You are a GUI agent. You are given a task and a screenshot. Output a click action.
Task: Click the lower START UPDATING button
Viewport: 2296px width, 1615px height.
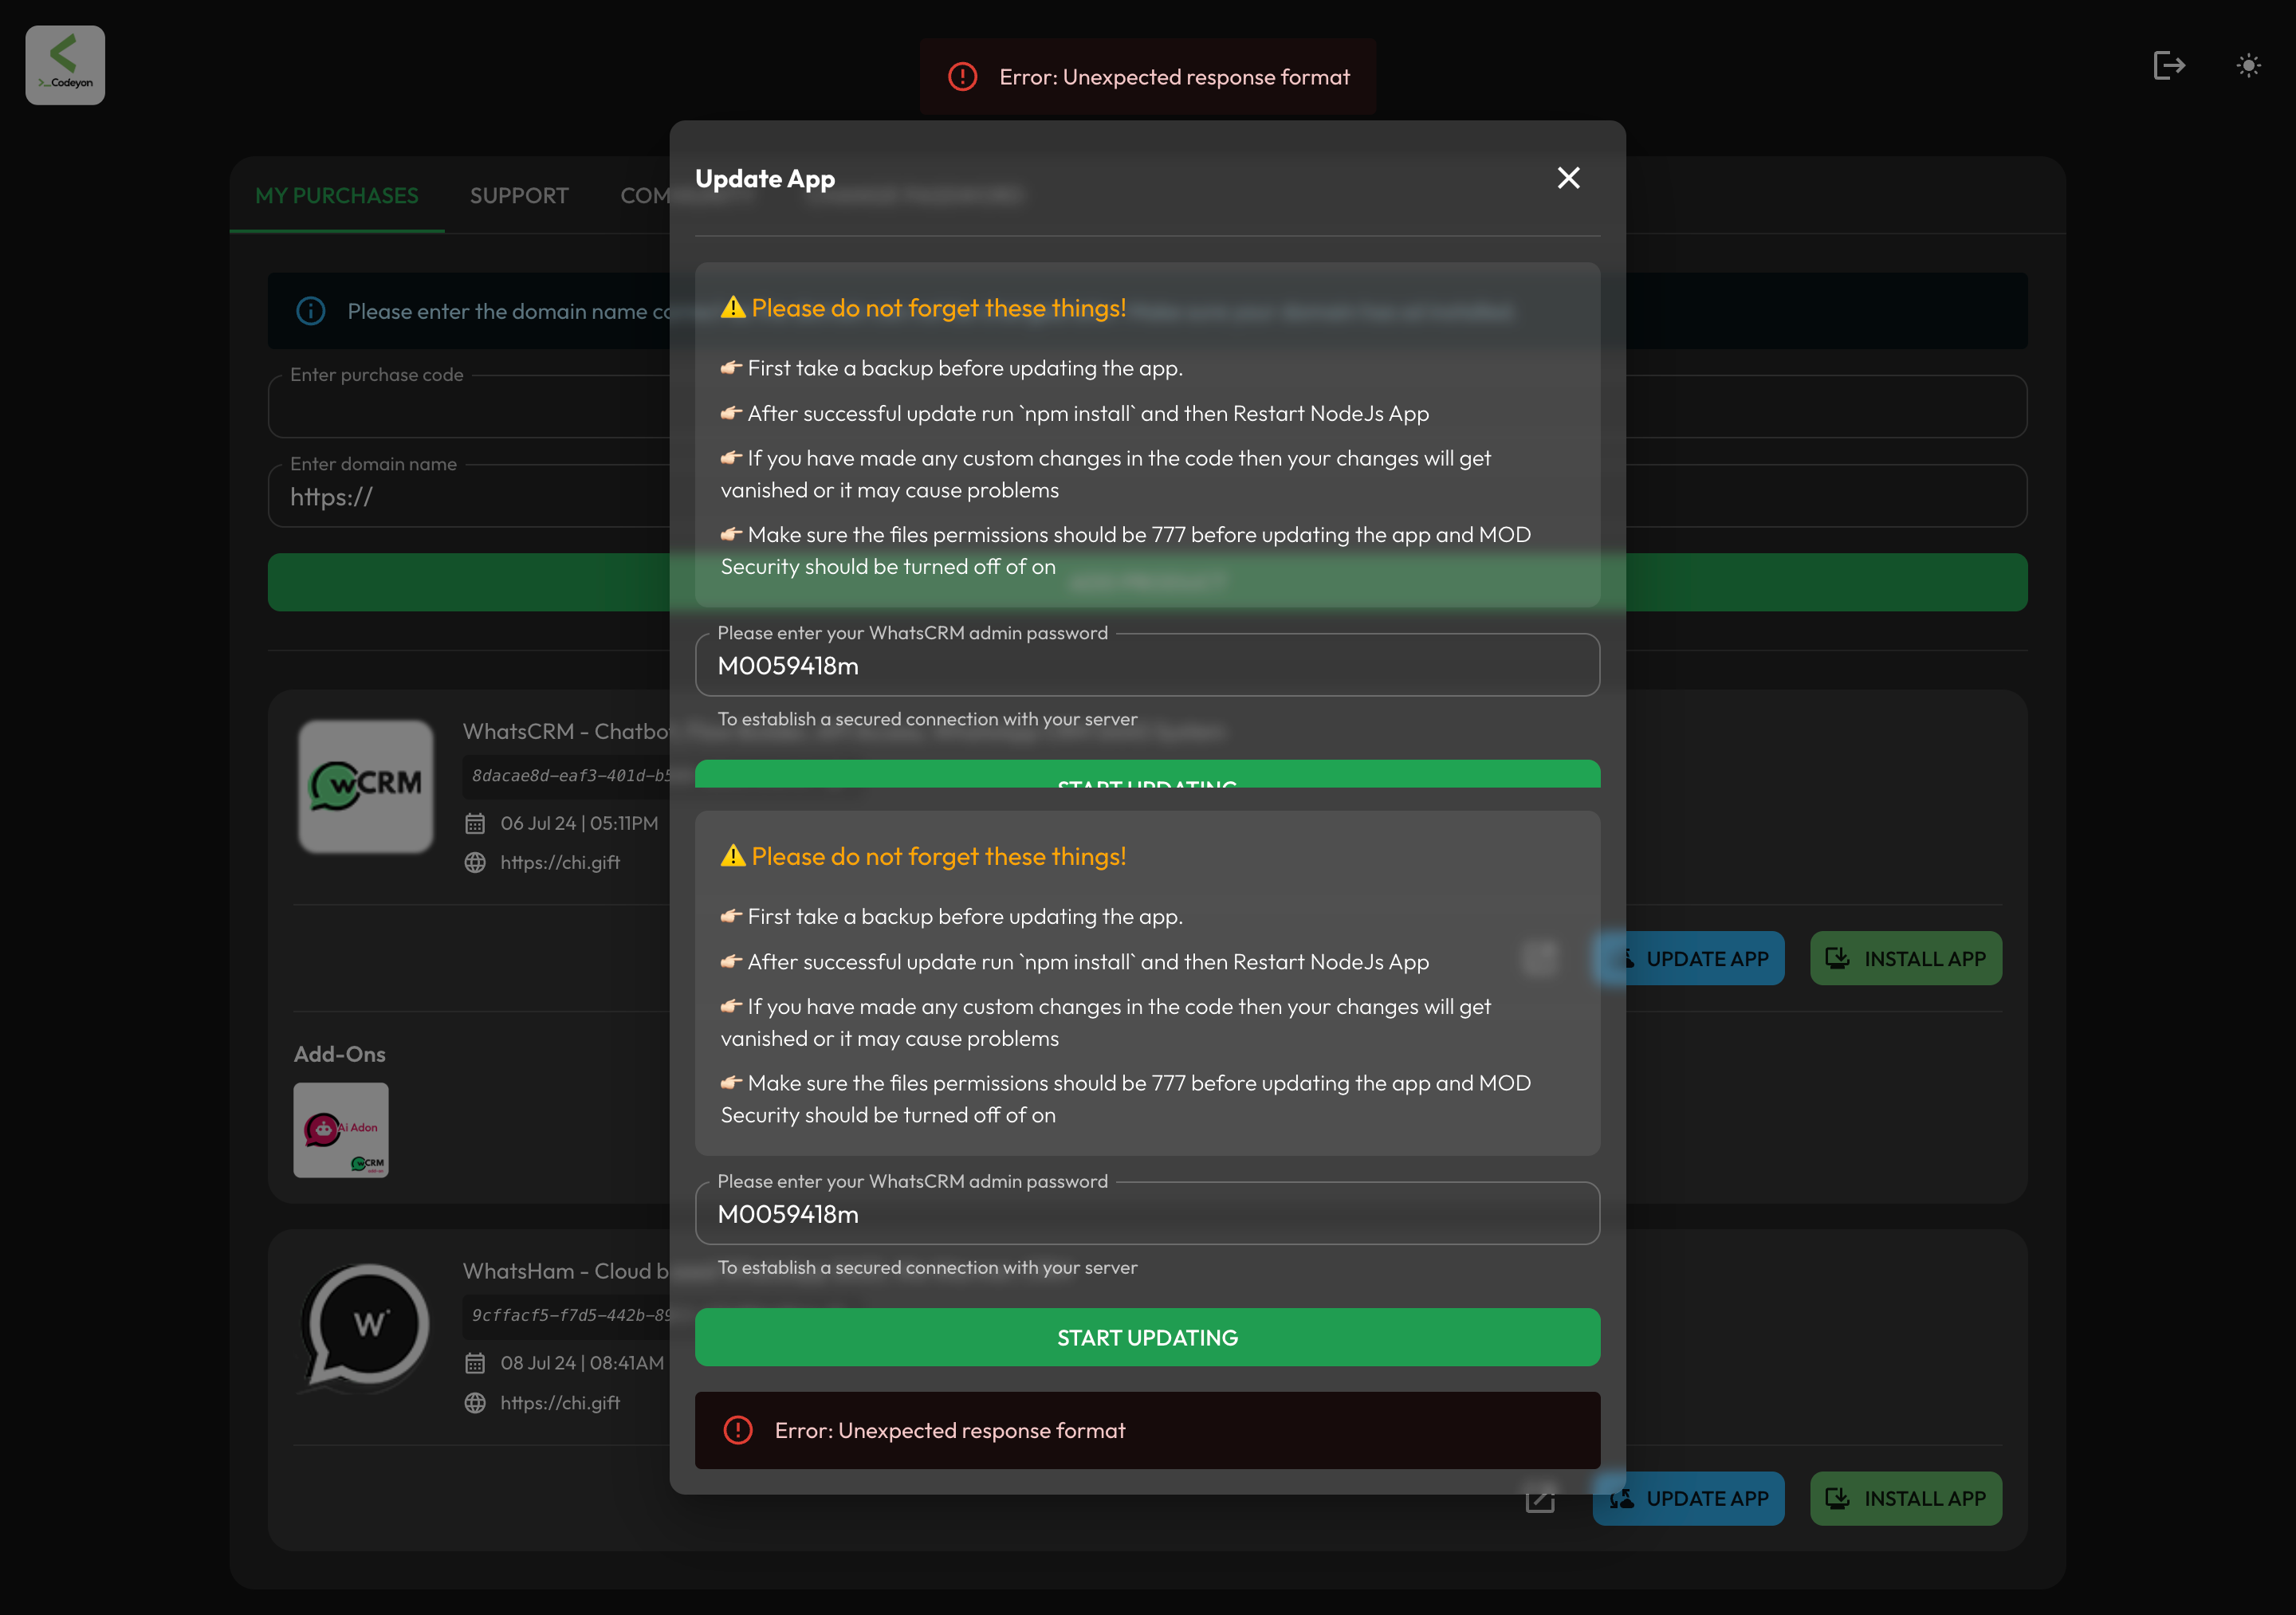(1147, 1337)
